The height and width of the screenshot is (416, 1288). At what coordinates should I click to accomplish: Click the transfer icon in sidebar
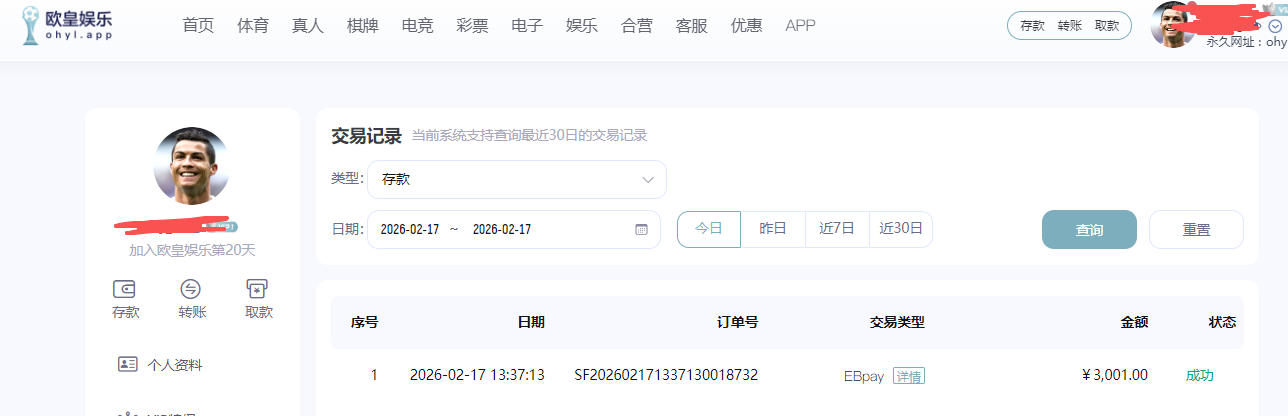click(191, 290)
